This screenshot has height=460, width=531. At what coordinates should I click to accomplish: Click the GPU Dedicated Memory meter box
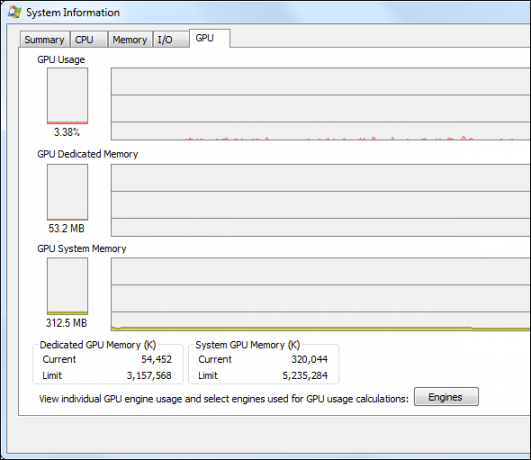[67, 192]
